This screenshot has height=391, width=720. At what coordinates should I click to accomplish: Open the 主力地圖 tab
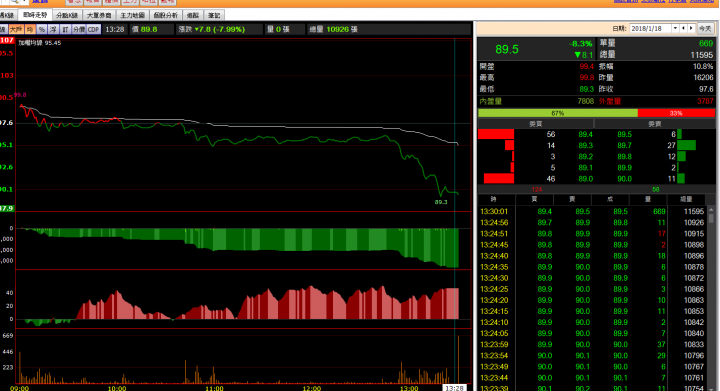(133, 15)
